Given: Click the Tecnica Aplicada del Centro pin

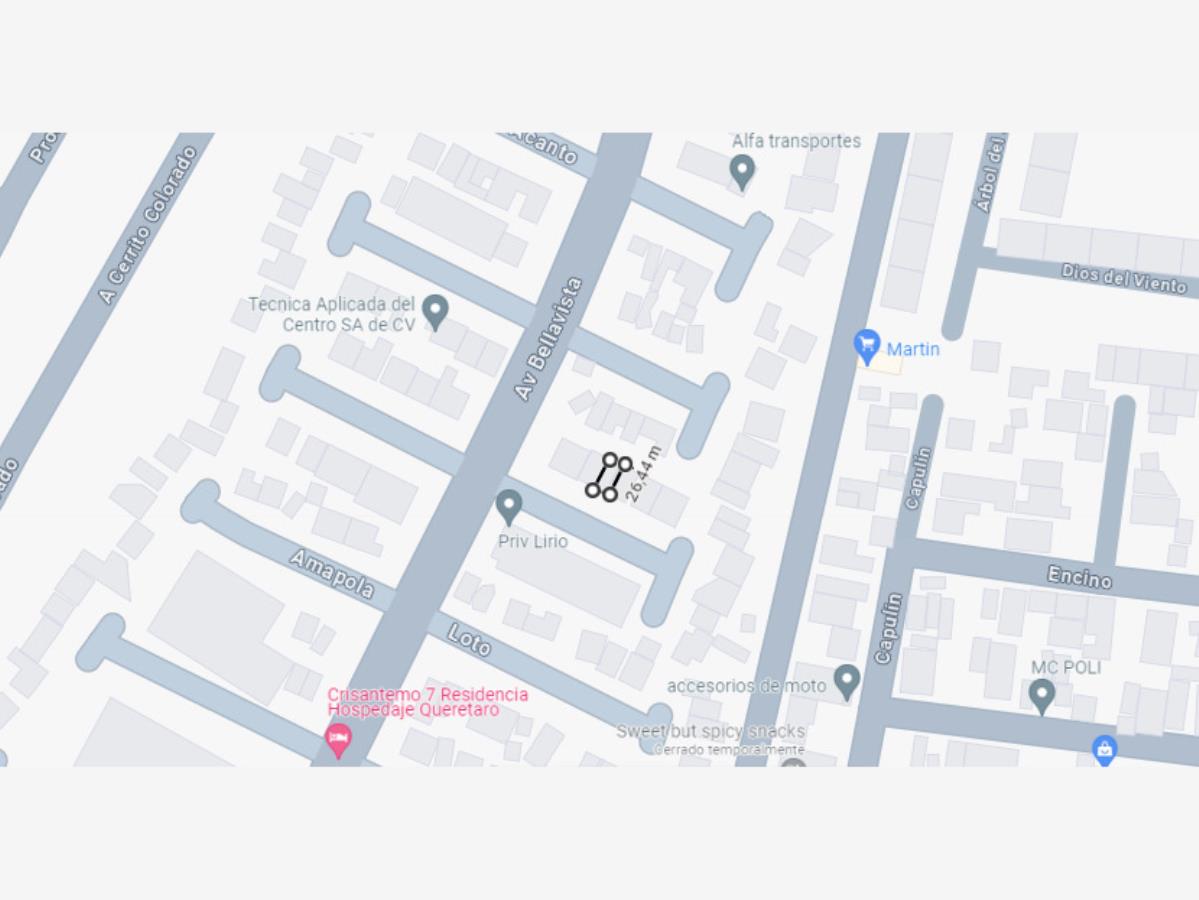Looking at the screenshot, I should [x=435, y=312].
